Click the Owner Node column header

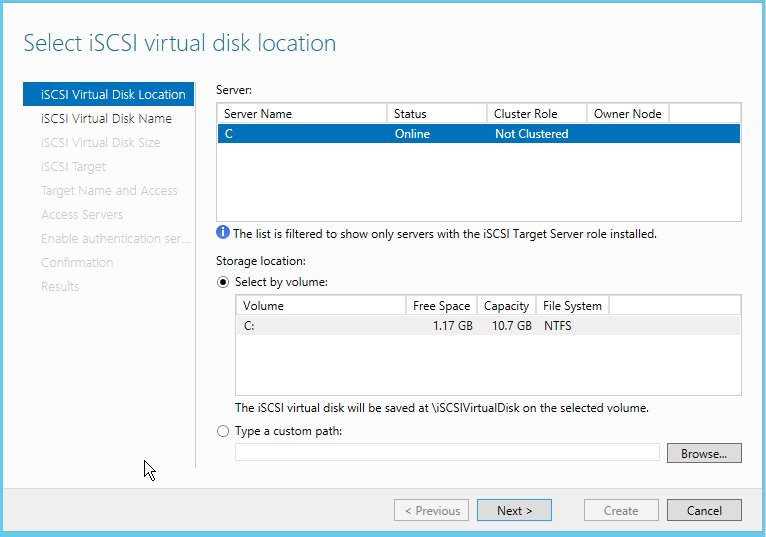click(x=627, y=114)
